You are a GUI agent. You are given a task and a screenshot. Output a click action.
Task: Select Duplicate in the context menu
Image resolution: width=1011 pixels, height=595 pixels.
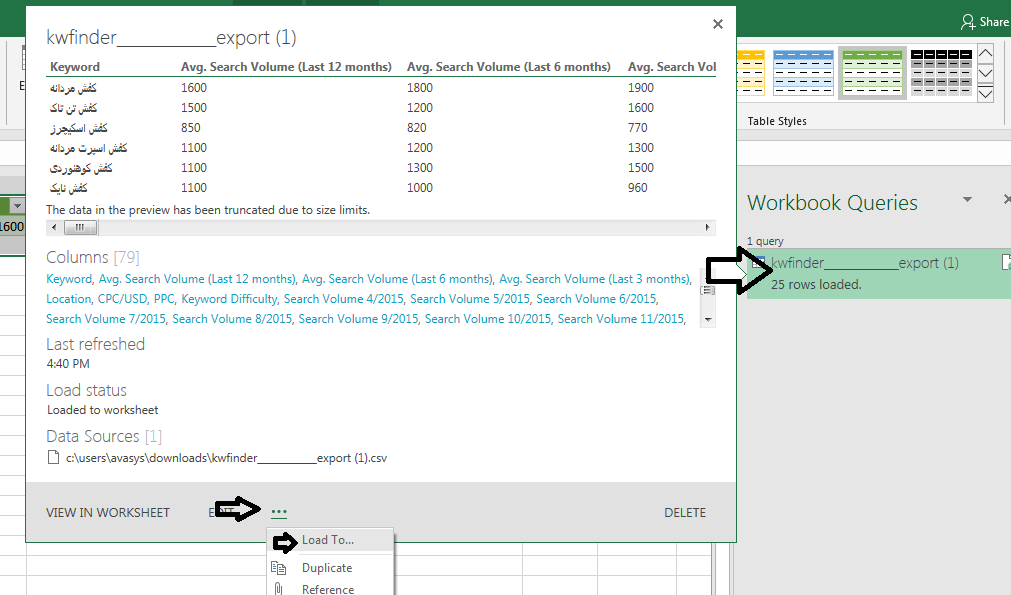coord(330,568)
